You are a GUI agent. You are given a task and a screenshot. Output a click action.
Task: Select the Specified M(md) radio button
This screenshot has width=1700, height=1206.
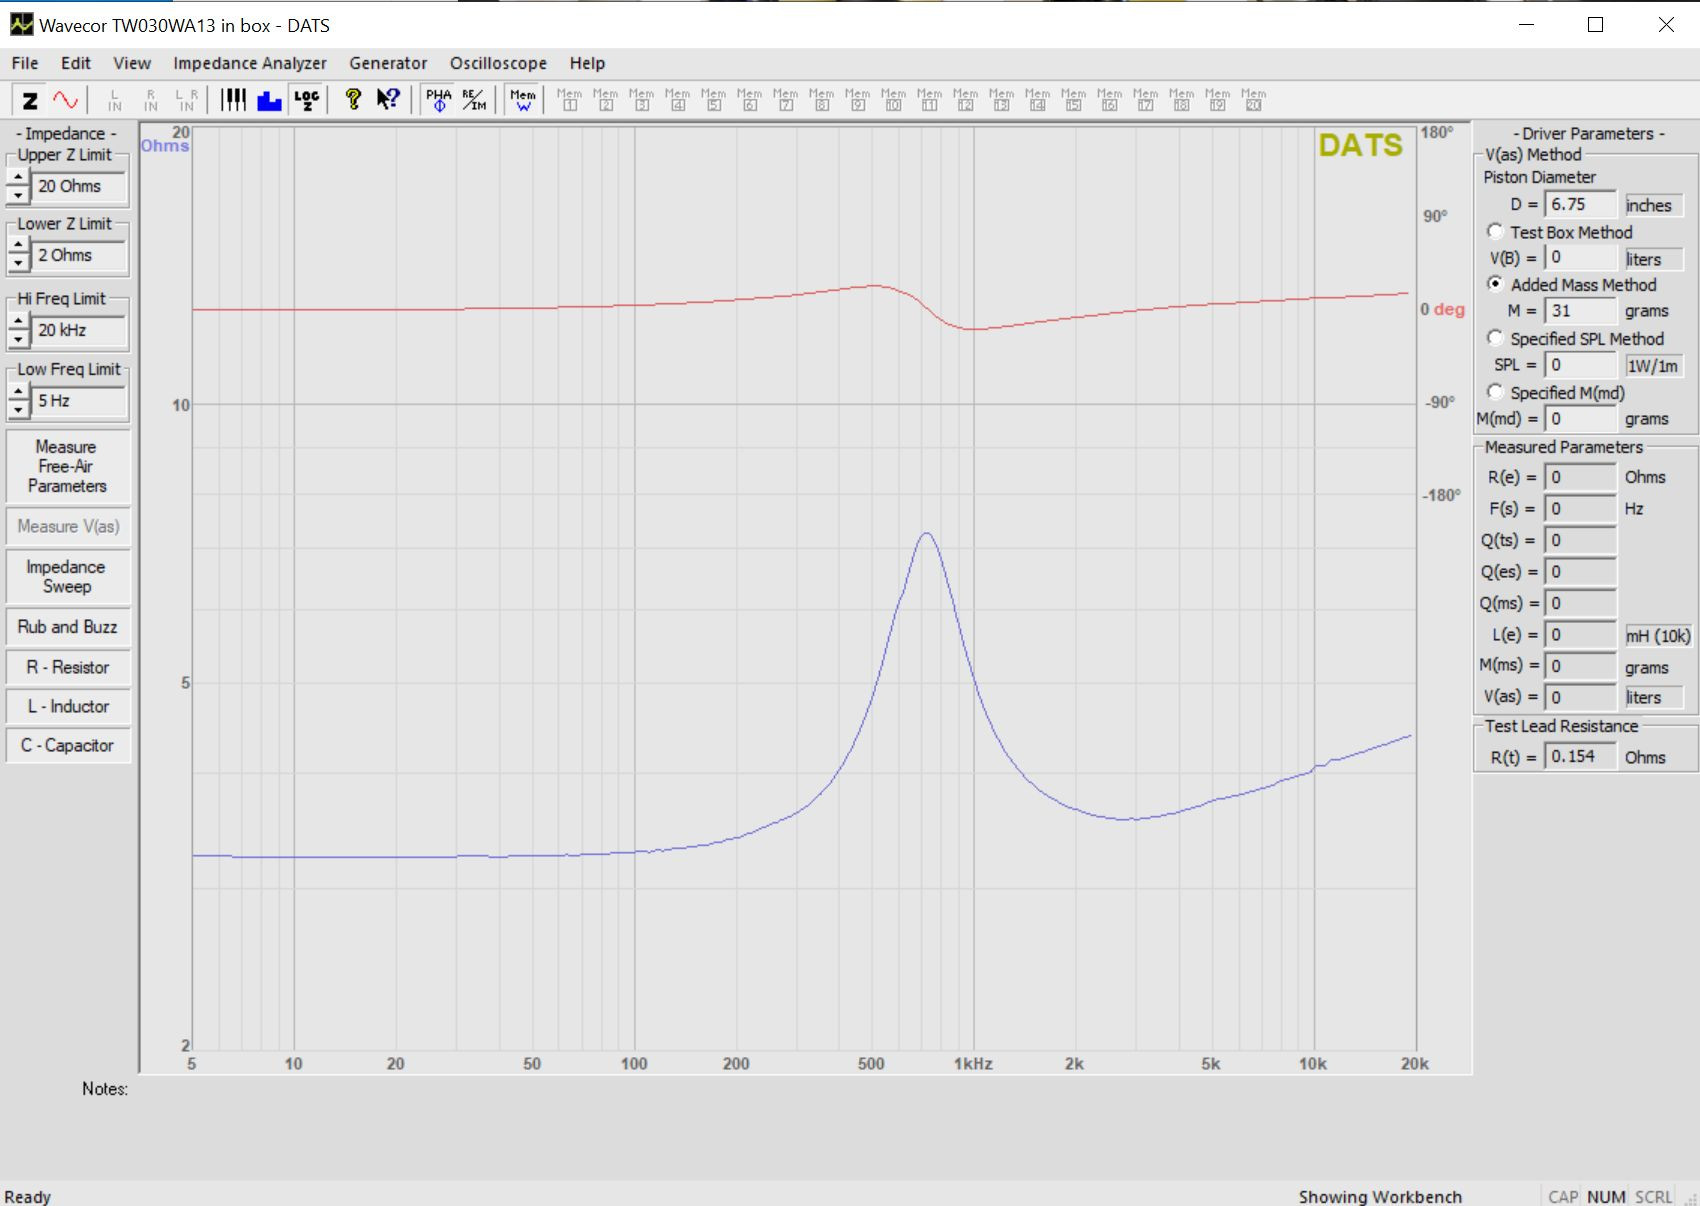(1495, 392)
